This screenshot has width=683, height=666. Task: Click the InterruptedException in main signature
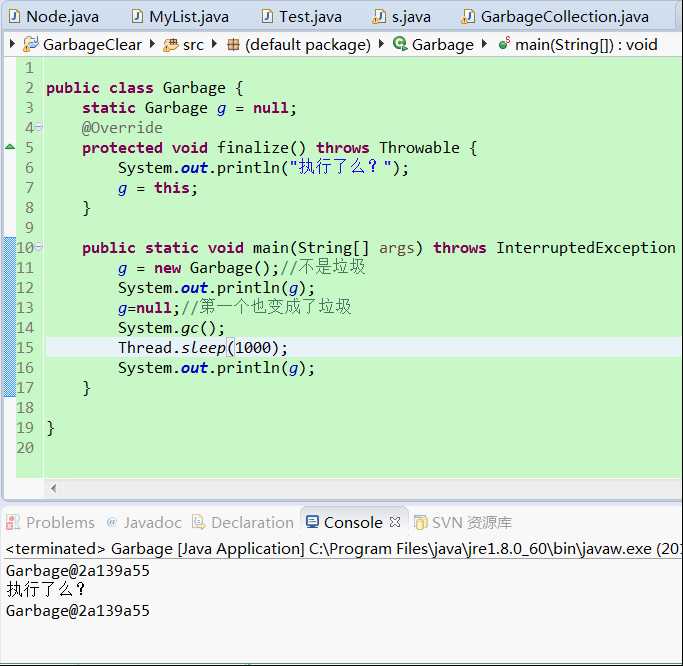(x=586, y=247)
